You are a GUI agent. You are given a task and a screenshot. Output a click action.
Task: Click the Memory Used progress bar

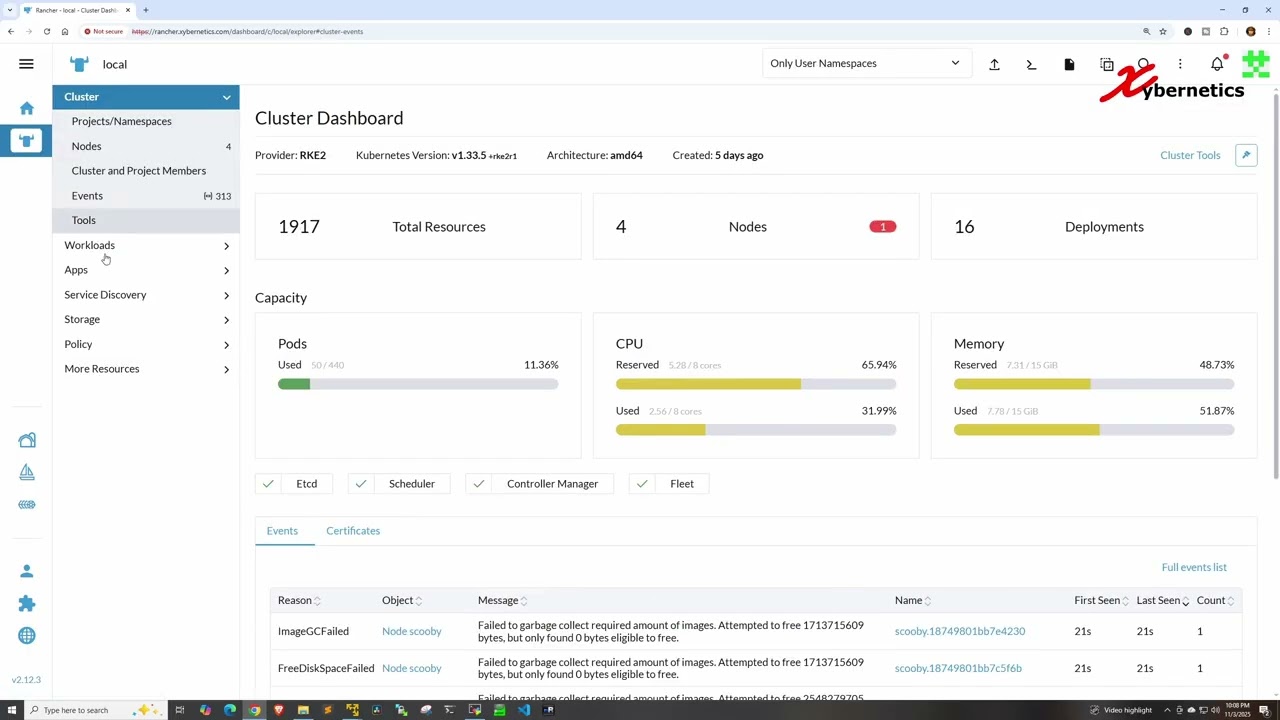click(1094, 430)
